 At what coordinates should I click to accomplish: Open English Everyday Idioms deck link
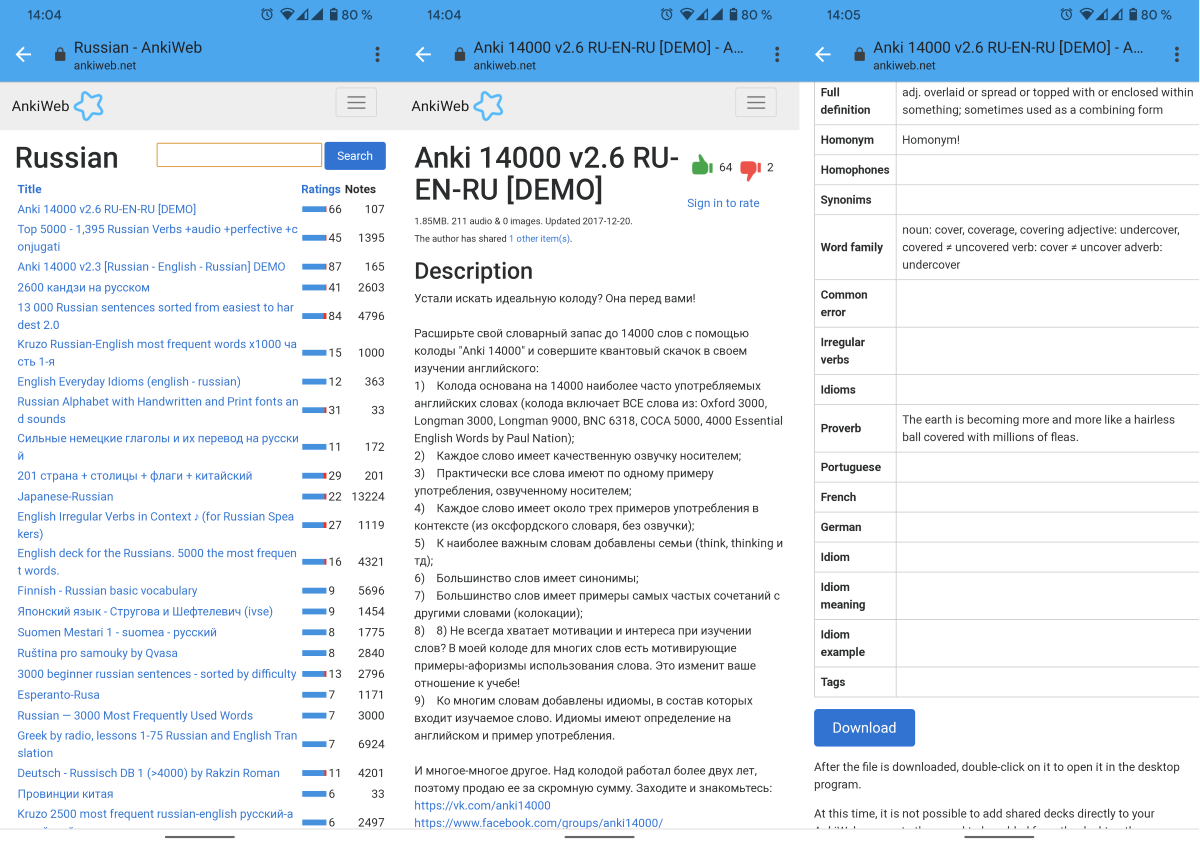[x=129, y=382]
